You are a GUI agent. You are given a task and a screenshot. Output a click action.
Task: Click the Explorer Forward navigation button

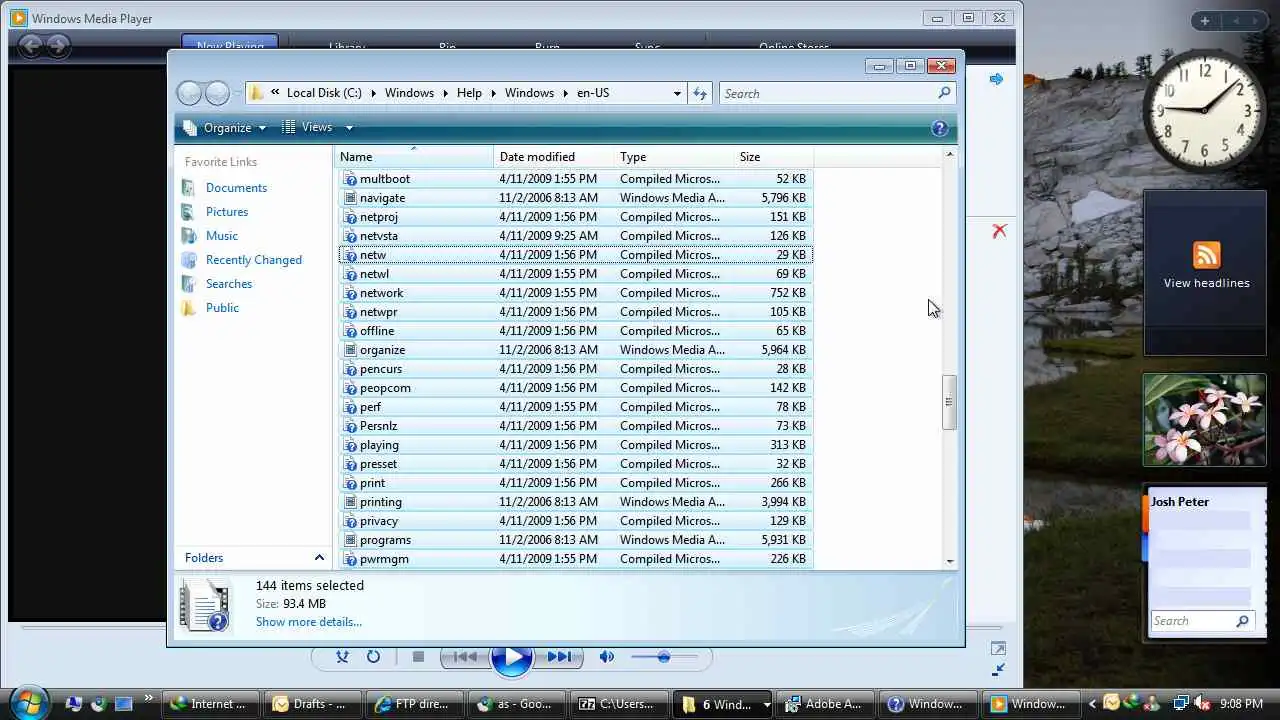(x=217, y=93)
